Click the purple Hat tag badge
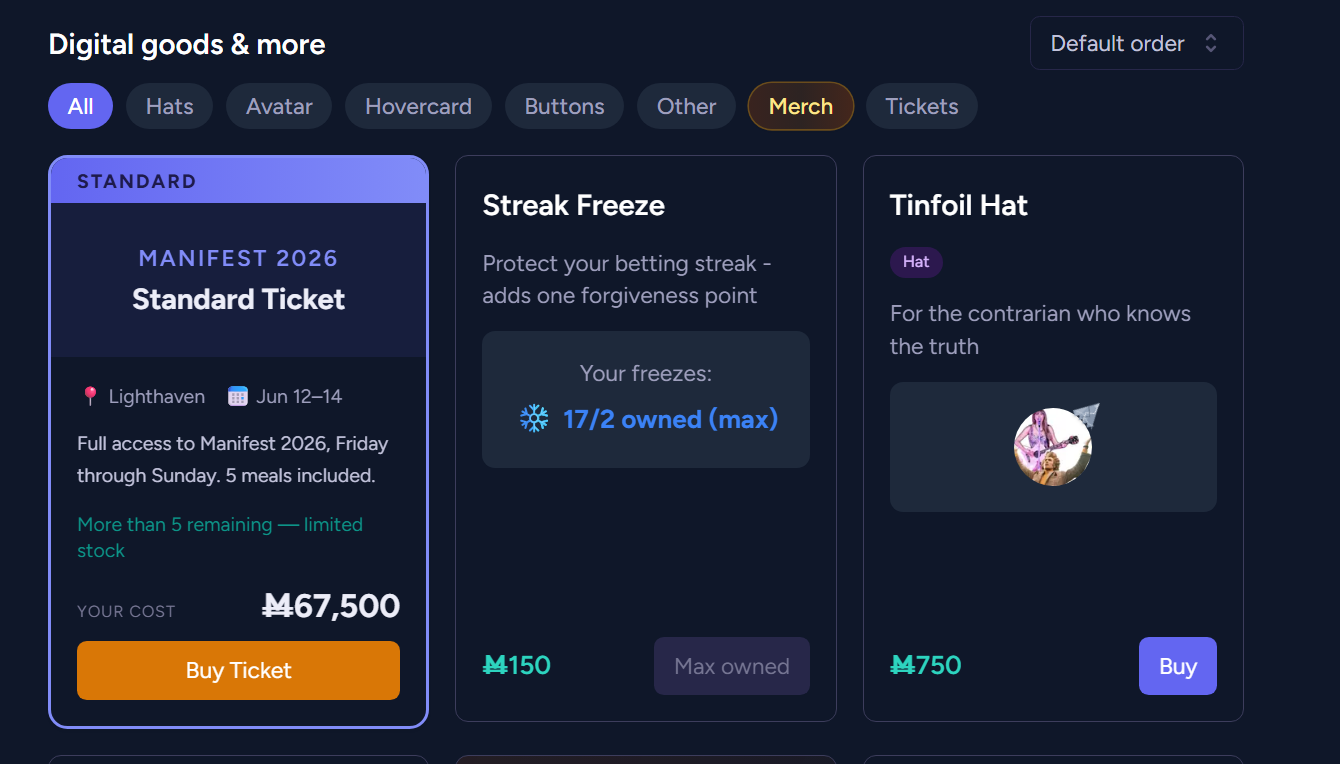This screenshot has height=764, width=1340. 916,262
